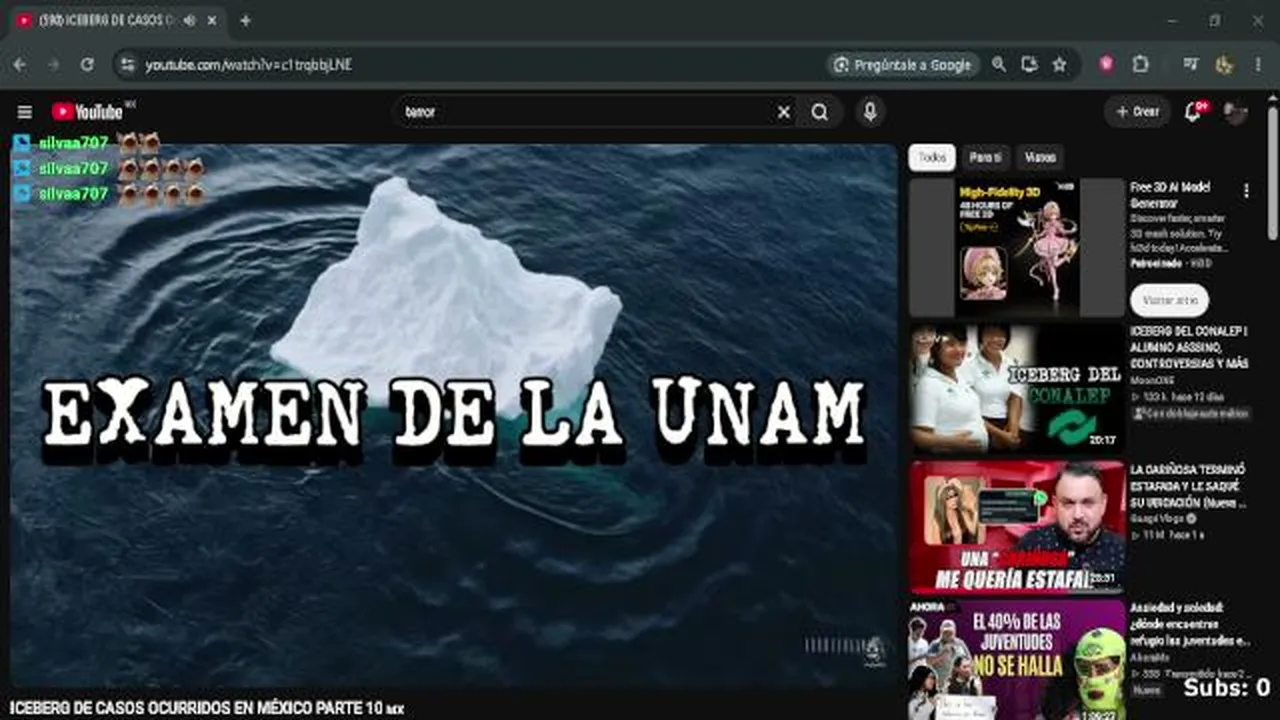Open the zoom magnifier in the address bar
The width and height of the screenshot is (1280, 720).
pyautogui.click(x=998, y=64)
